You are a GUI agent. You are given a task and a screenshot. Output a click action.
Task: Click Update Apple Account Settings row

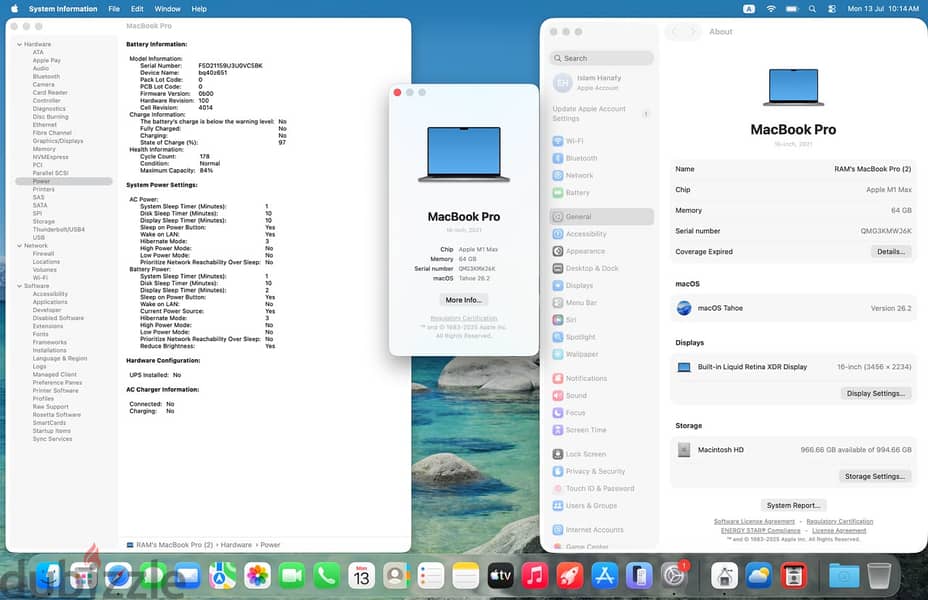(x=601, y=114)
